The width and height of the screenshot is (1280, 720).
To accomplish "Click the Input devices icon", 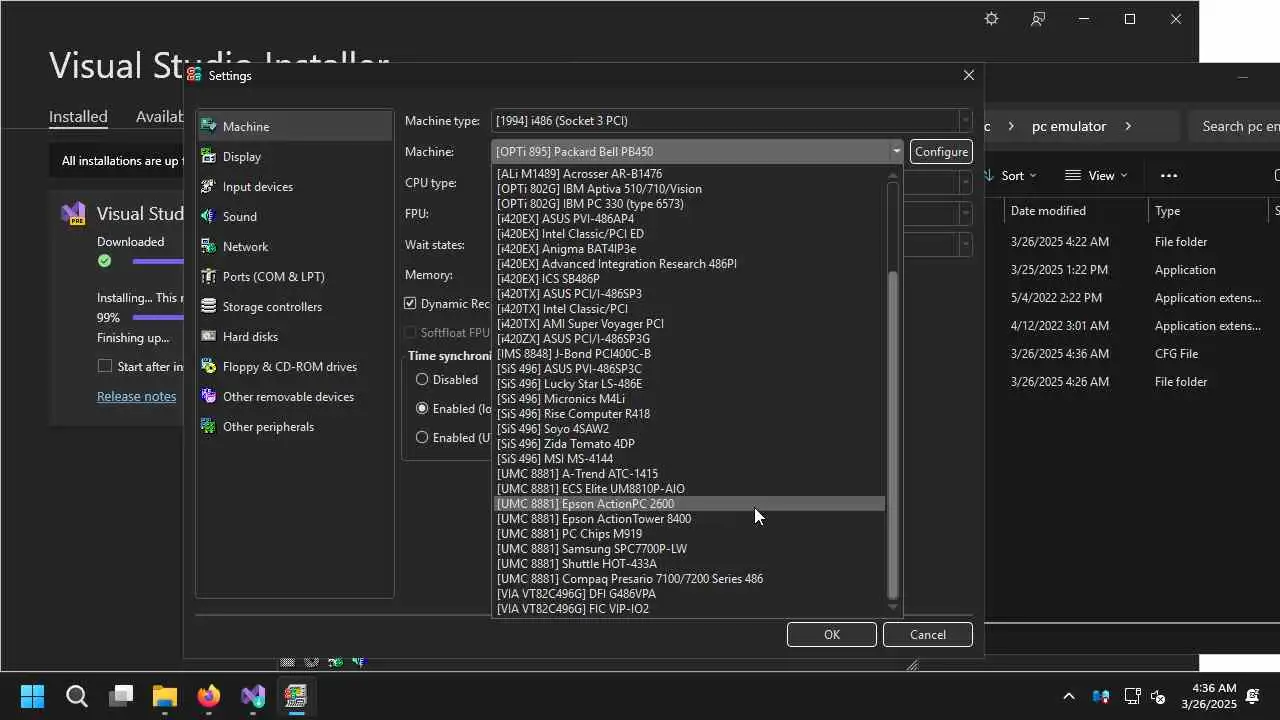I will (x=208, y=186).
